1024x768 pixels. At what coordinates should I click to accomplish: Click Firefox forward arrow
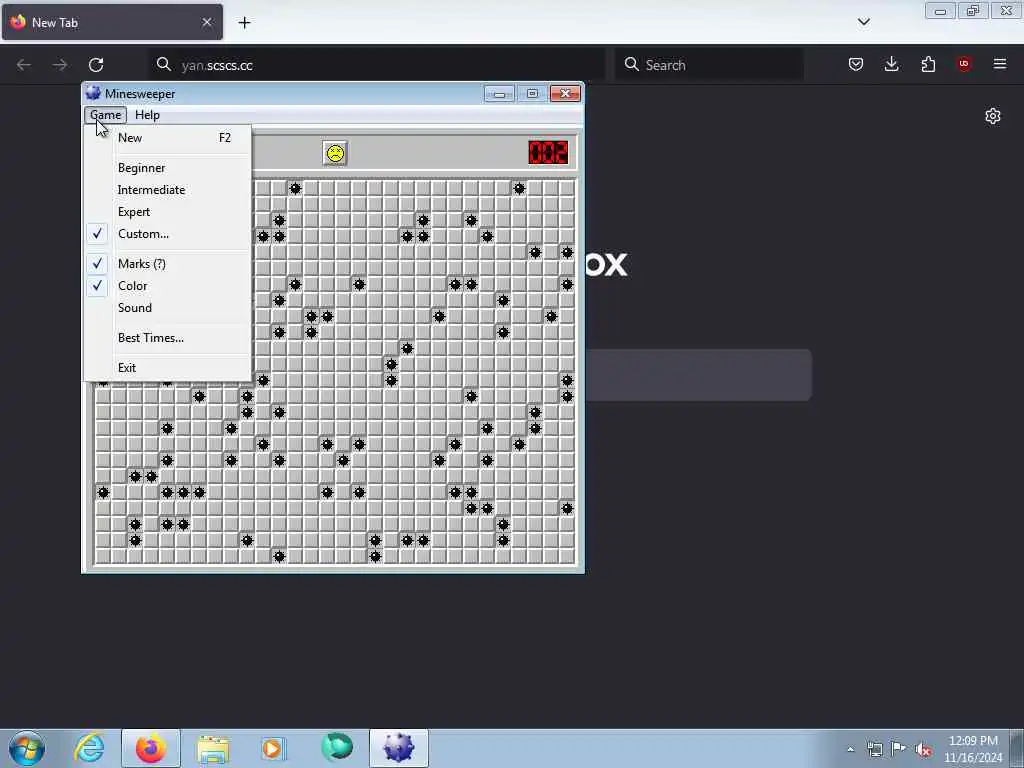click(x=59, y=65)
